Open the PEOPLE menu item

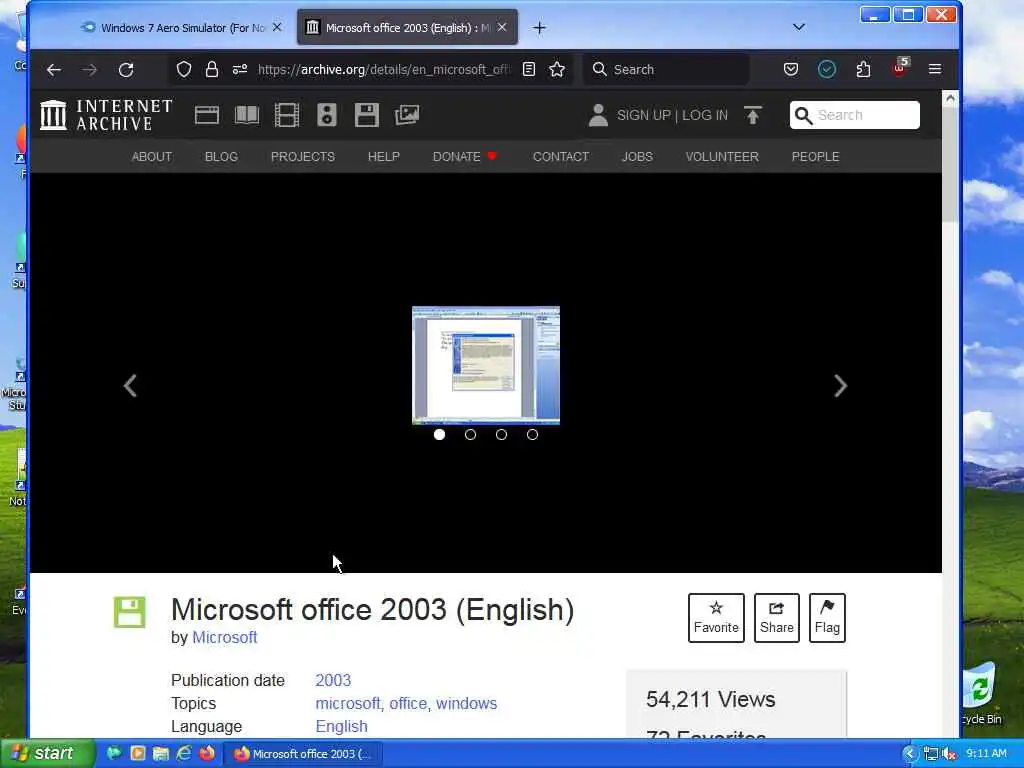(816, 157)
